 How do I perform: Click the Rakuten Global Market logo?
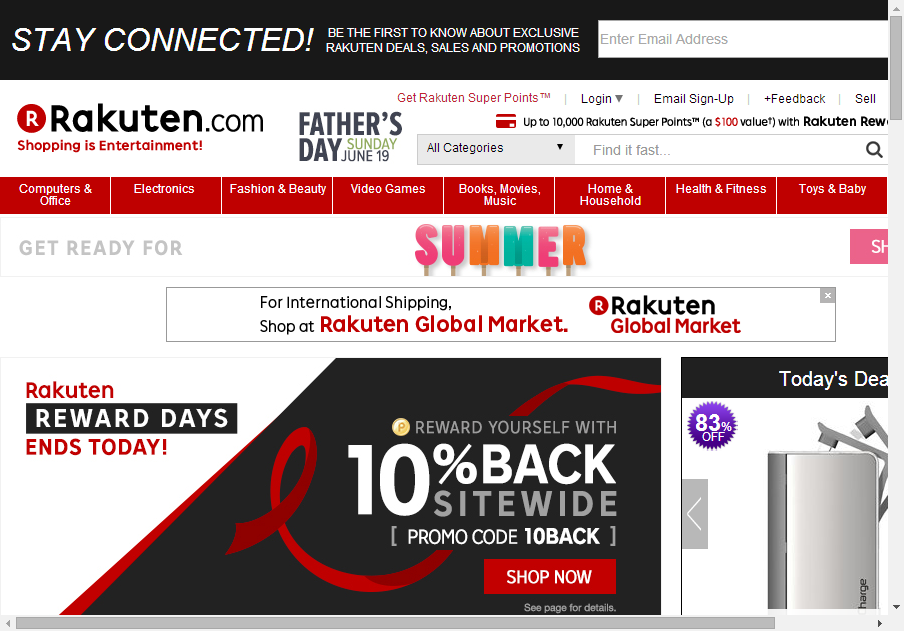click(x=664, y=315)
